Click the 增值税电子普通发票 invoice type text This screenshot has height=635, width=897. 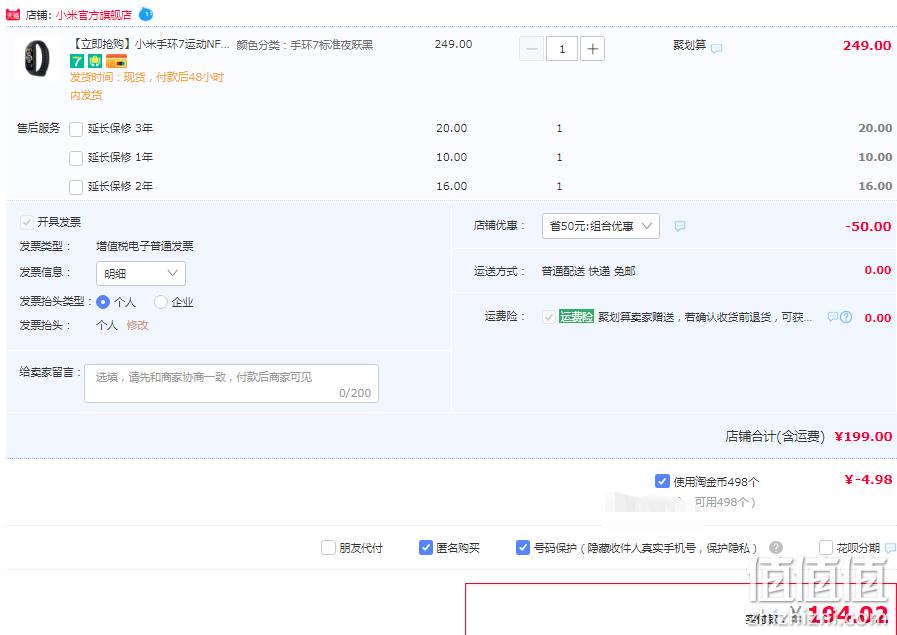145,247
